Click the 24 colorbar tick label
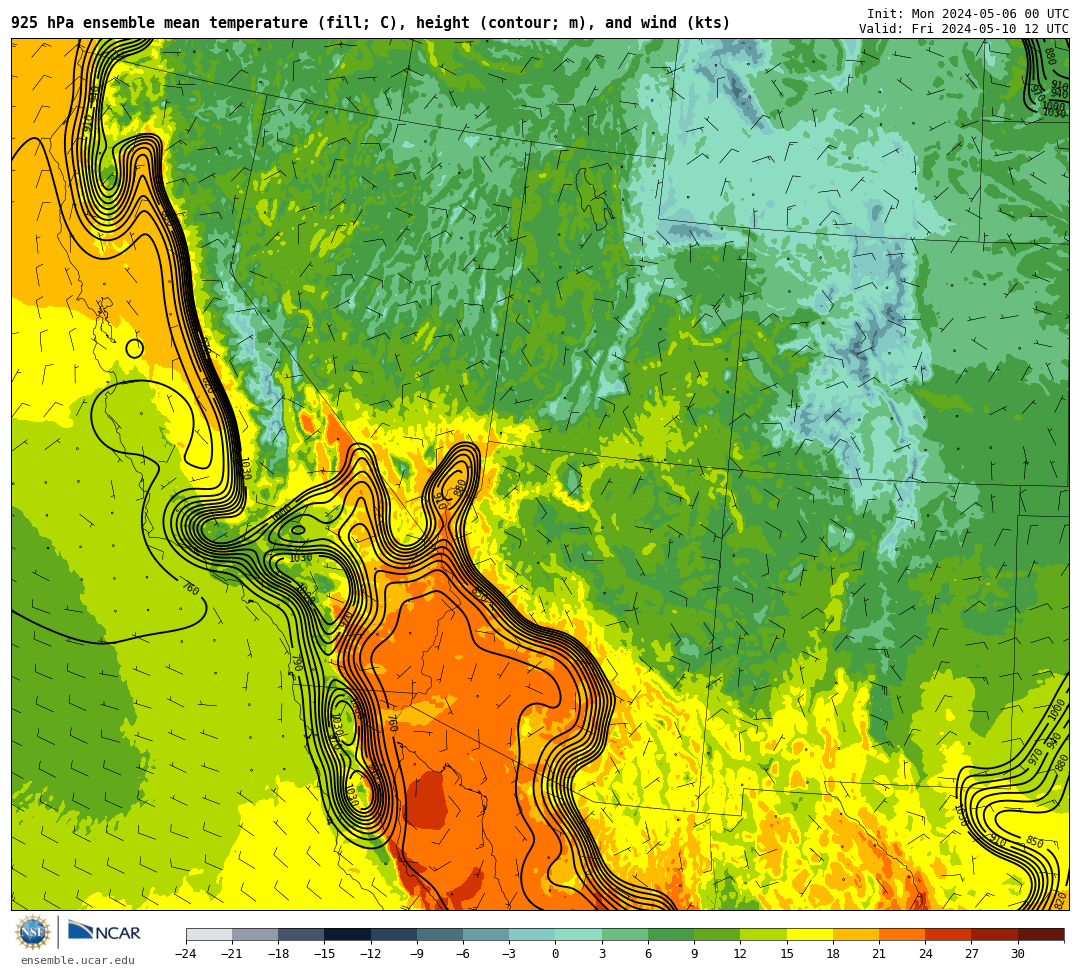 pos(925,954)
